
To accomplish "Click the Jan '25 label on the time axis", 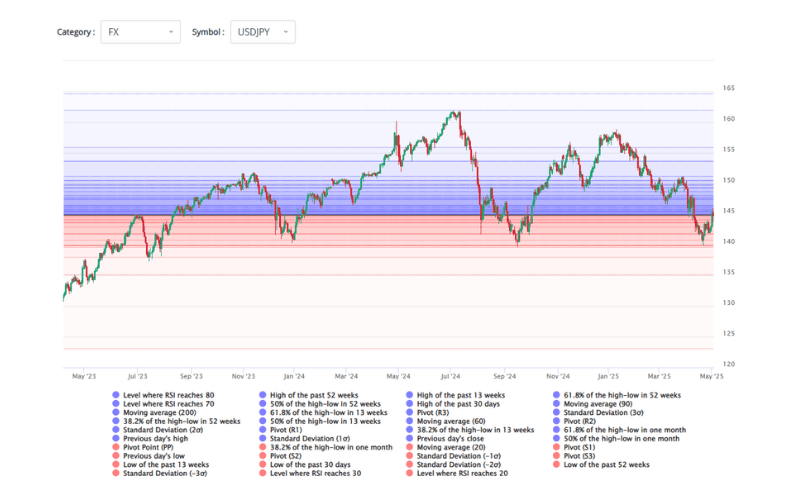I will 608,376.
